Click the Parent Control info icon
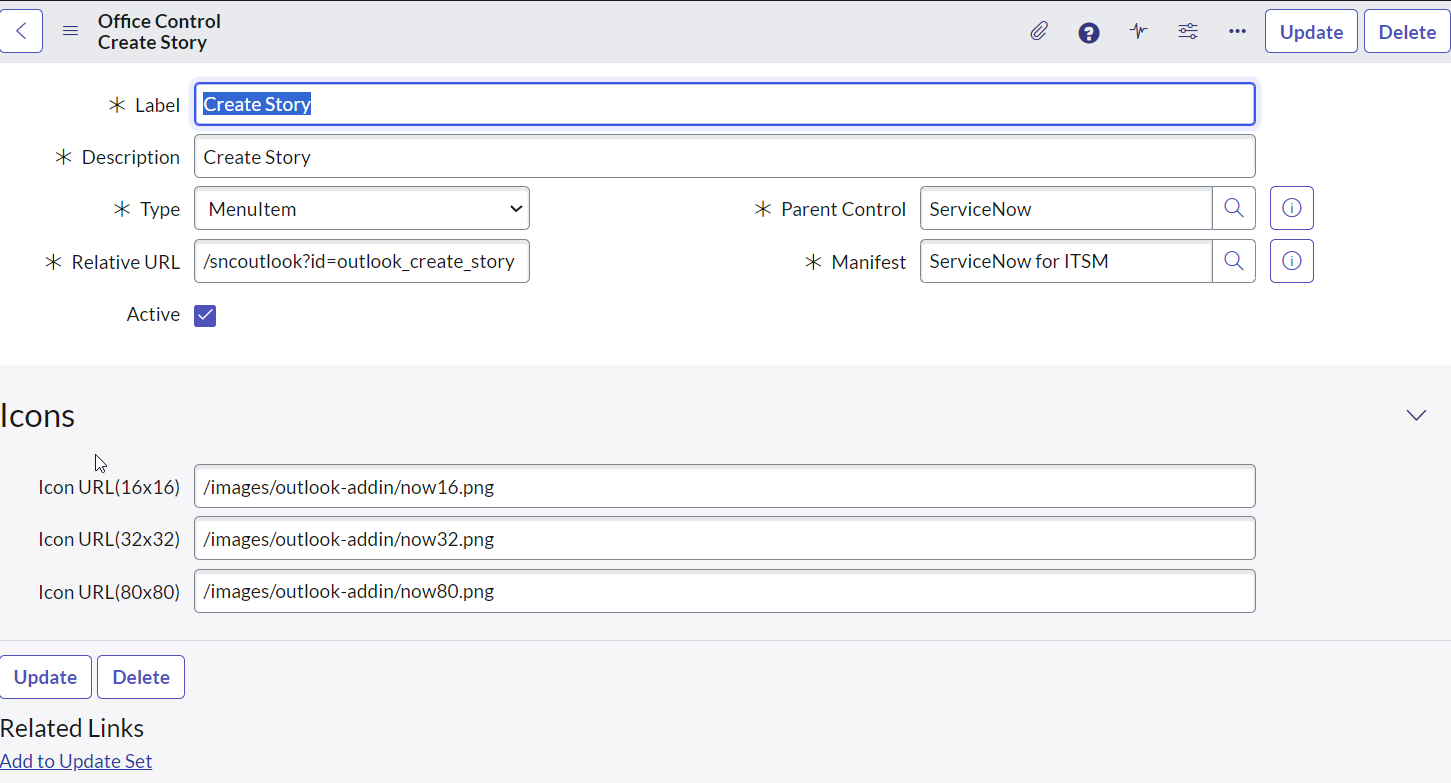This screenshot has width=1451, height=783. [1291, 208]
